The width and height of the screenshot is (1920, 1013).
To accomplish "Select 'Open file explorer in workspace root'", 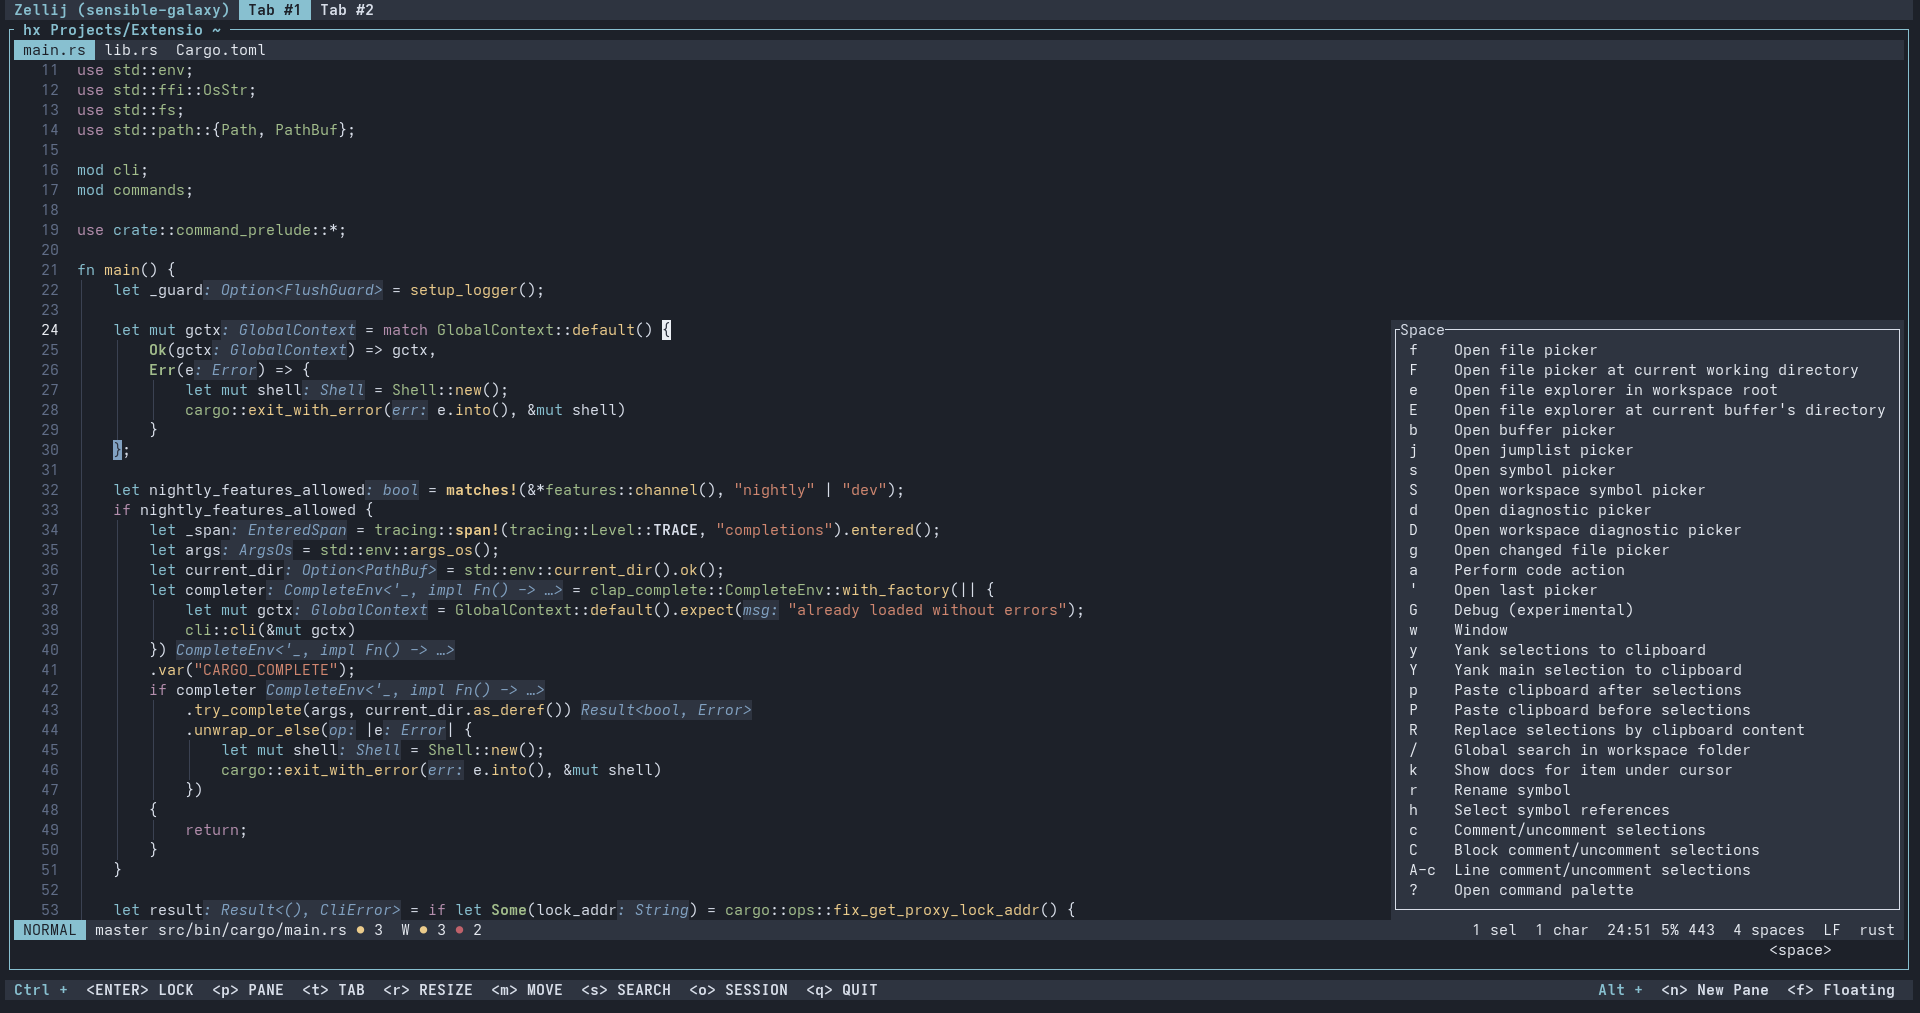I will point(1647,390).
